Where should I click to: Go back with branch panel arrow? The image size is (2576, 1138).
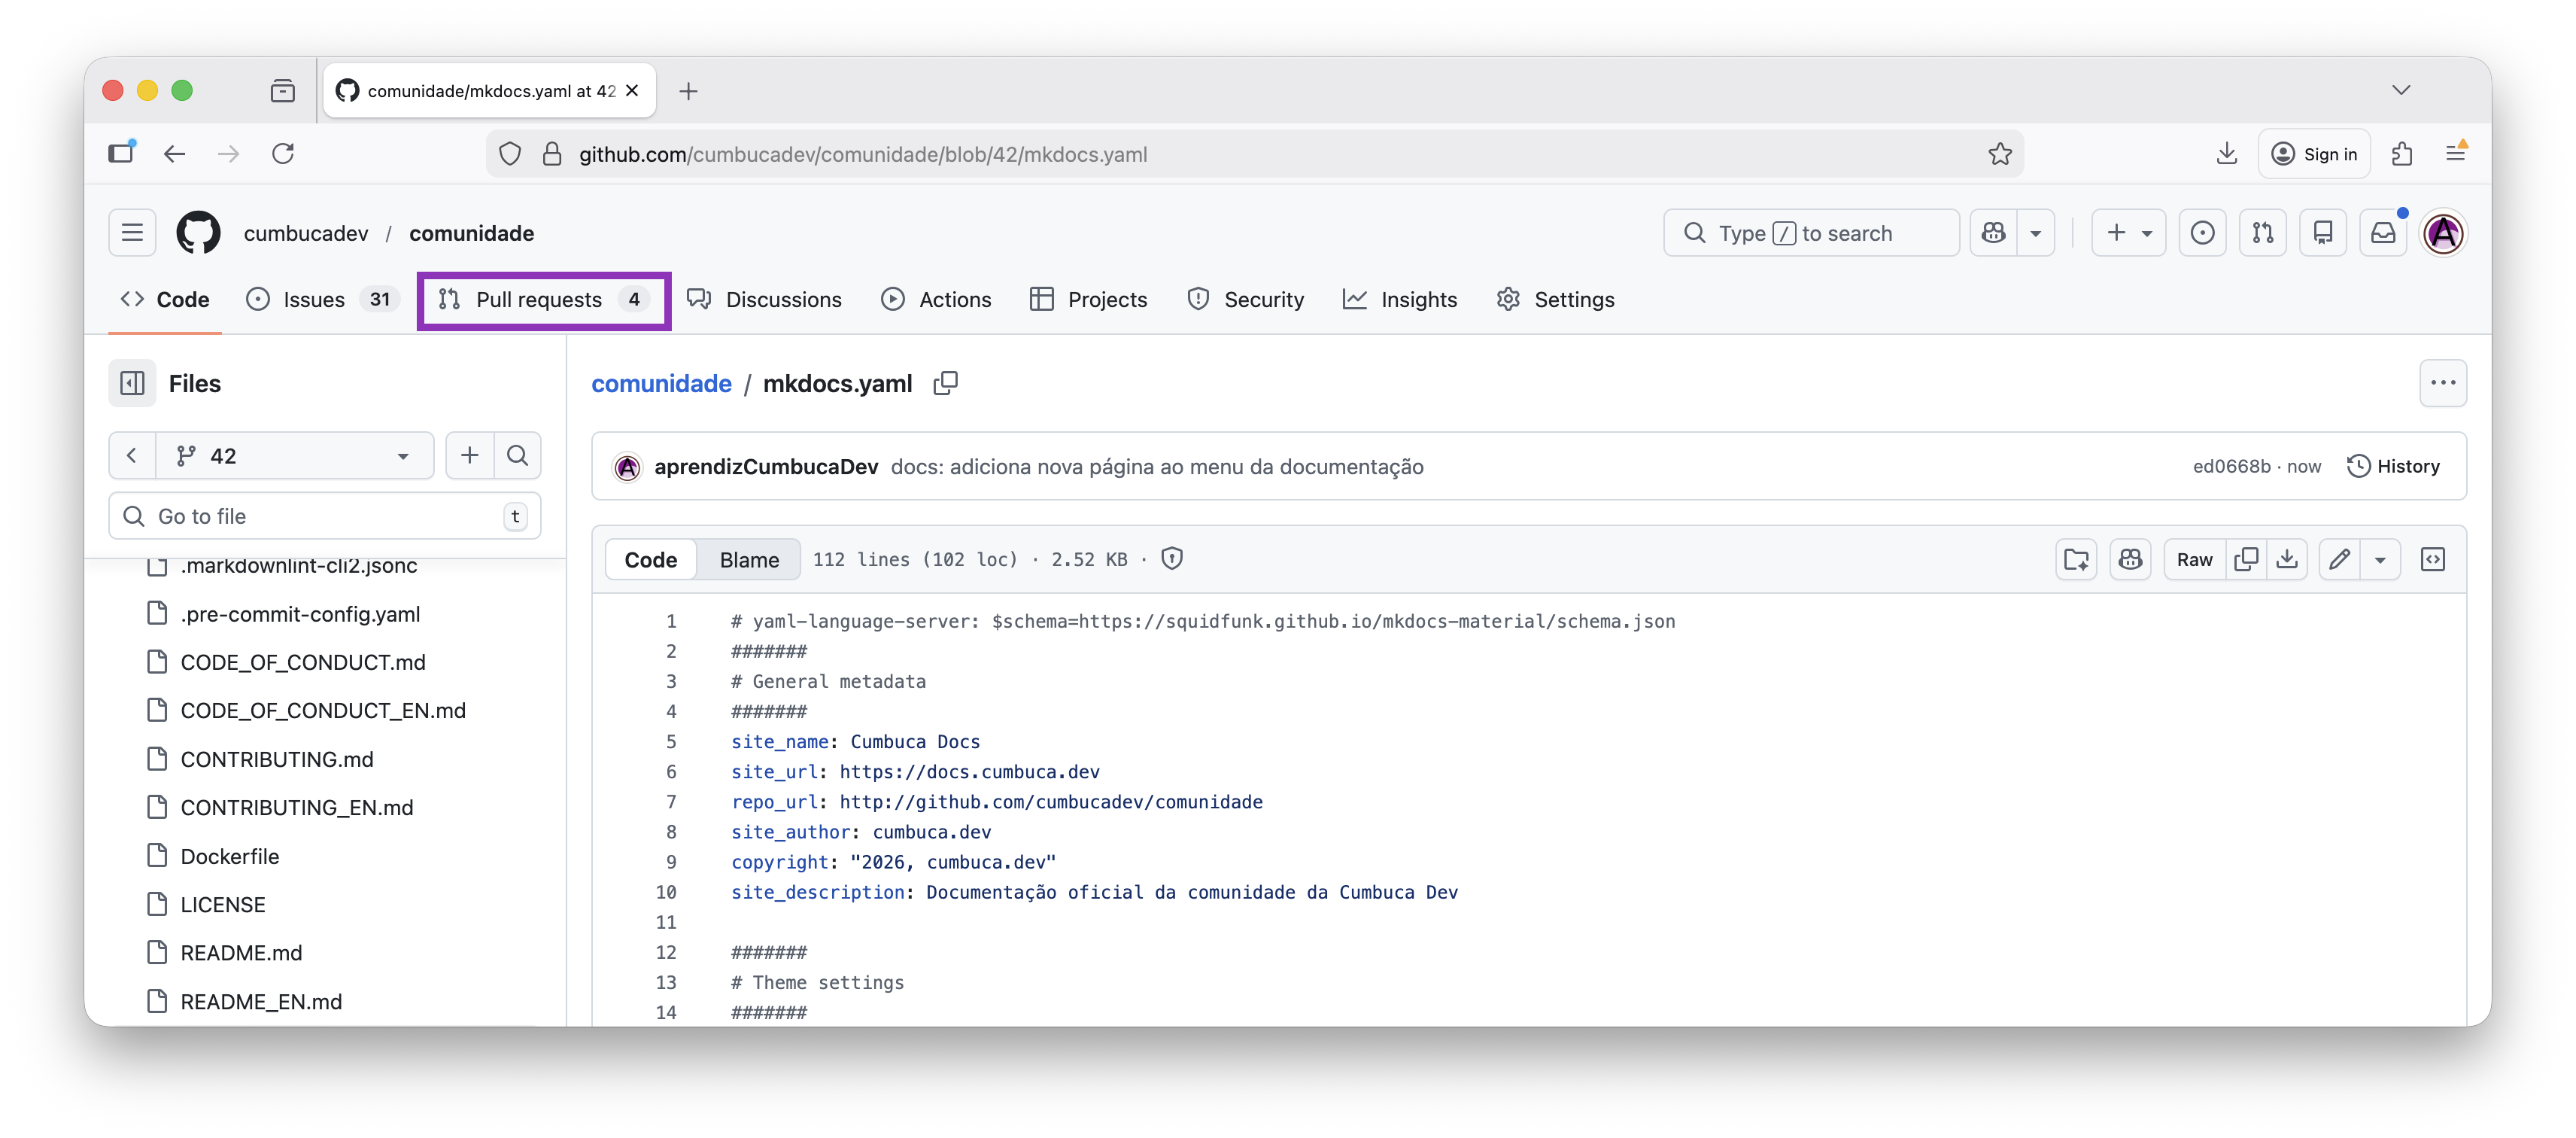(132, 456)
